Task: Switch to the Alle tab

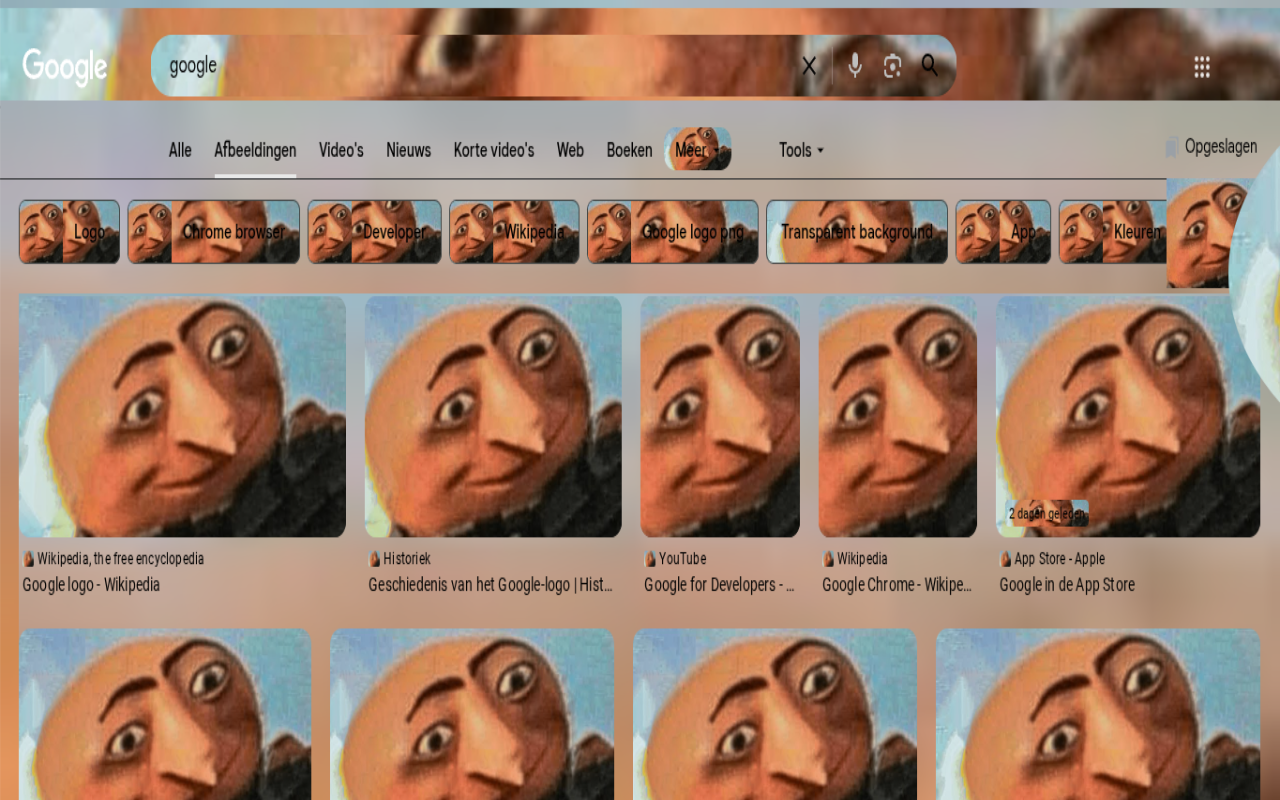Action: (180, 150)
